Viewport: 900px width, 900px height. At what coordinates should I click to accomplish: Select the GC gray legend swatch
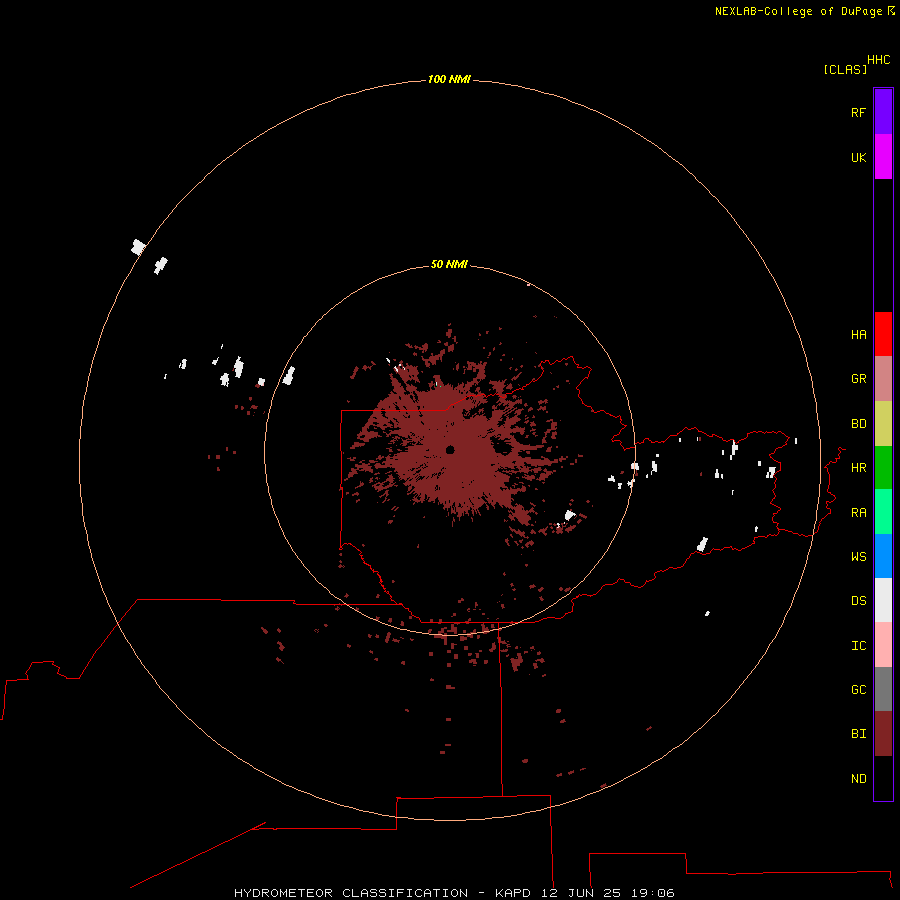[883, 689]
